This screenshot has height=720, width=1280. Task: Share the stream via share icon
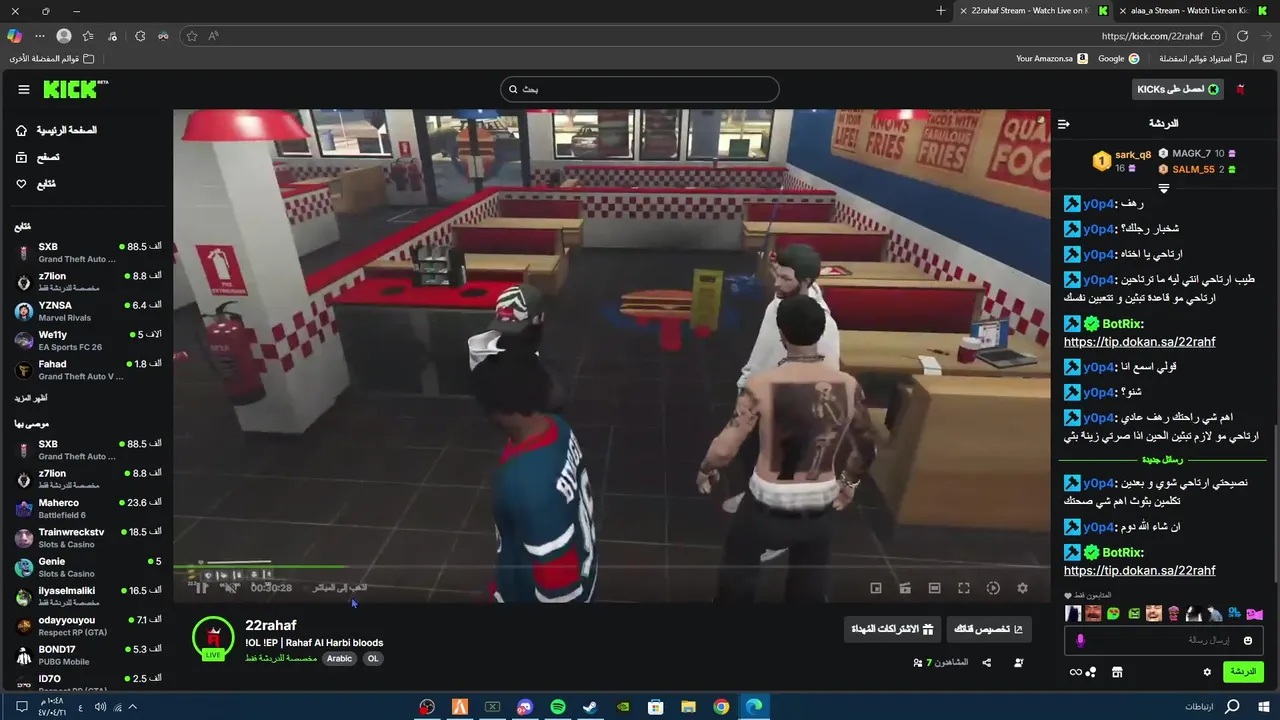tap(987, 662)
